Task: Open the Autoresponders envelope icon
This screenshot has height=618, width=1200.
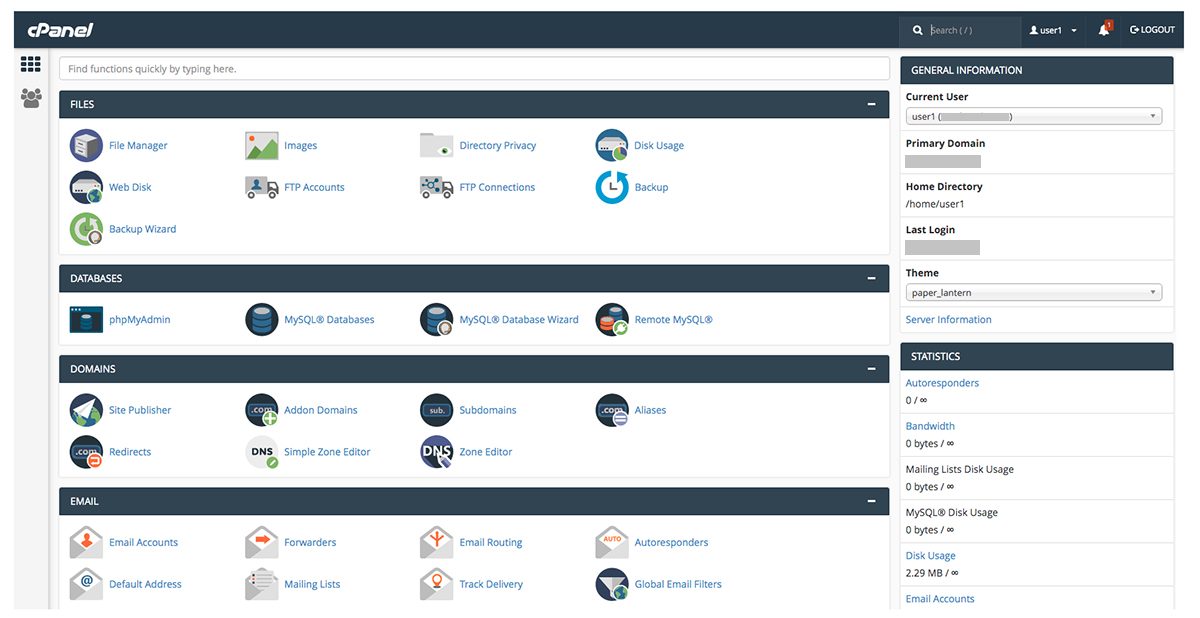Action: pyautogui.click(x=612, y=542)
